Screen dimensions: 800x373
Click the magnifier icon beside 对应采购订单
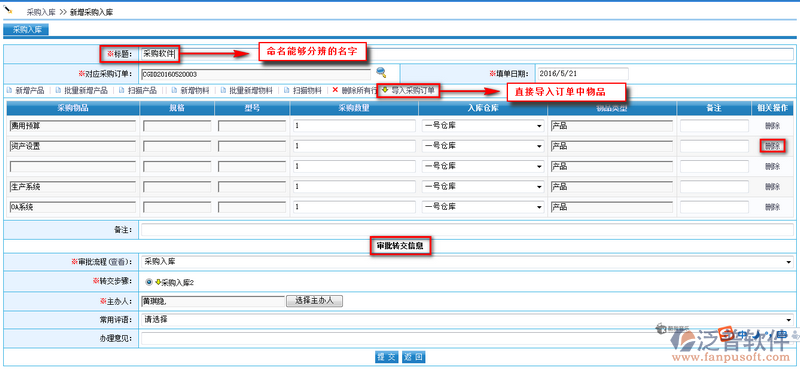point(381,73)
